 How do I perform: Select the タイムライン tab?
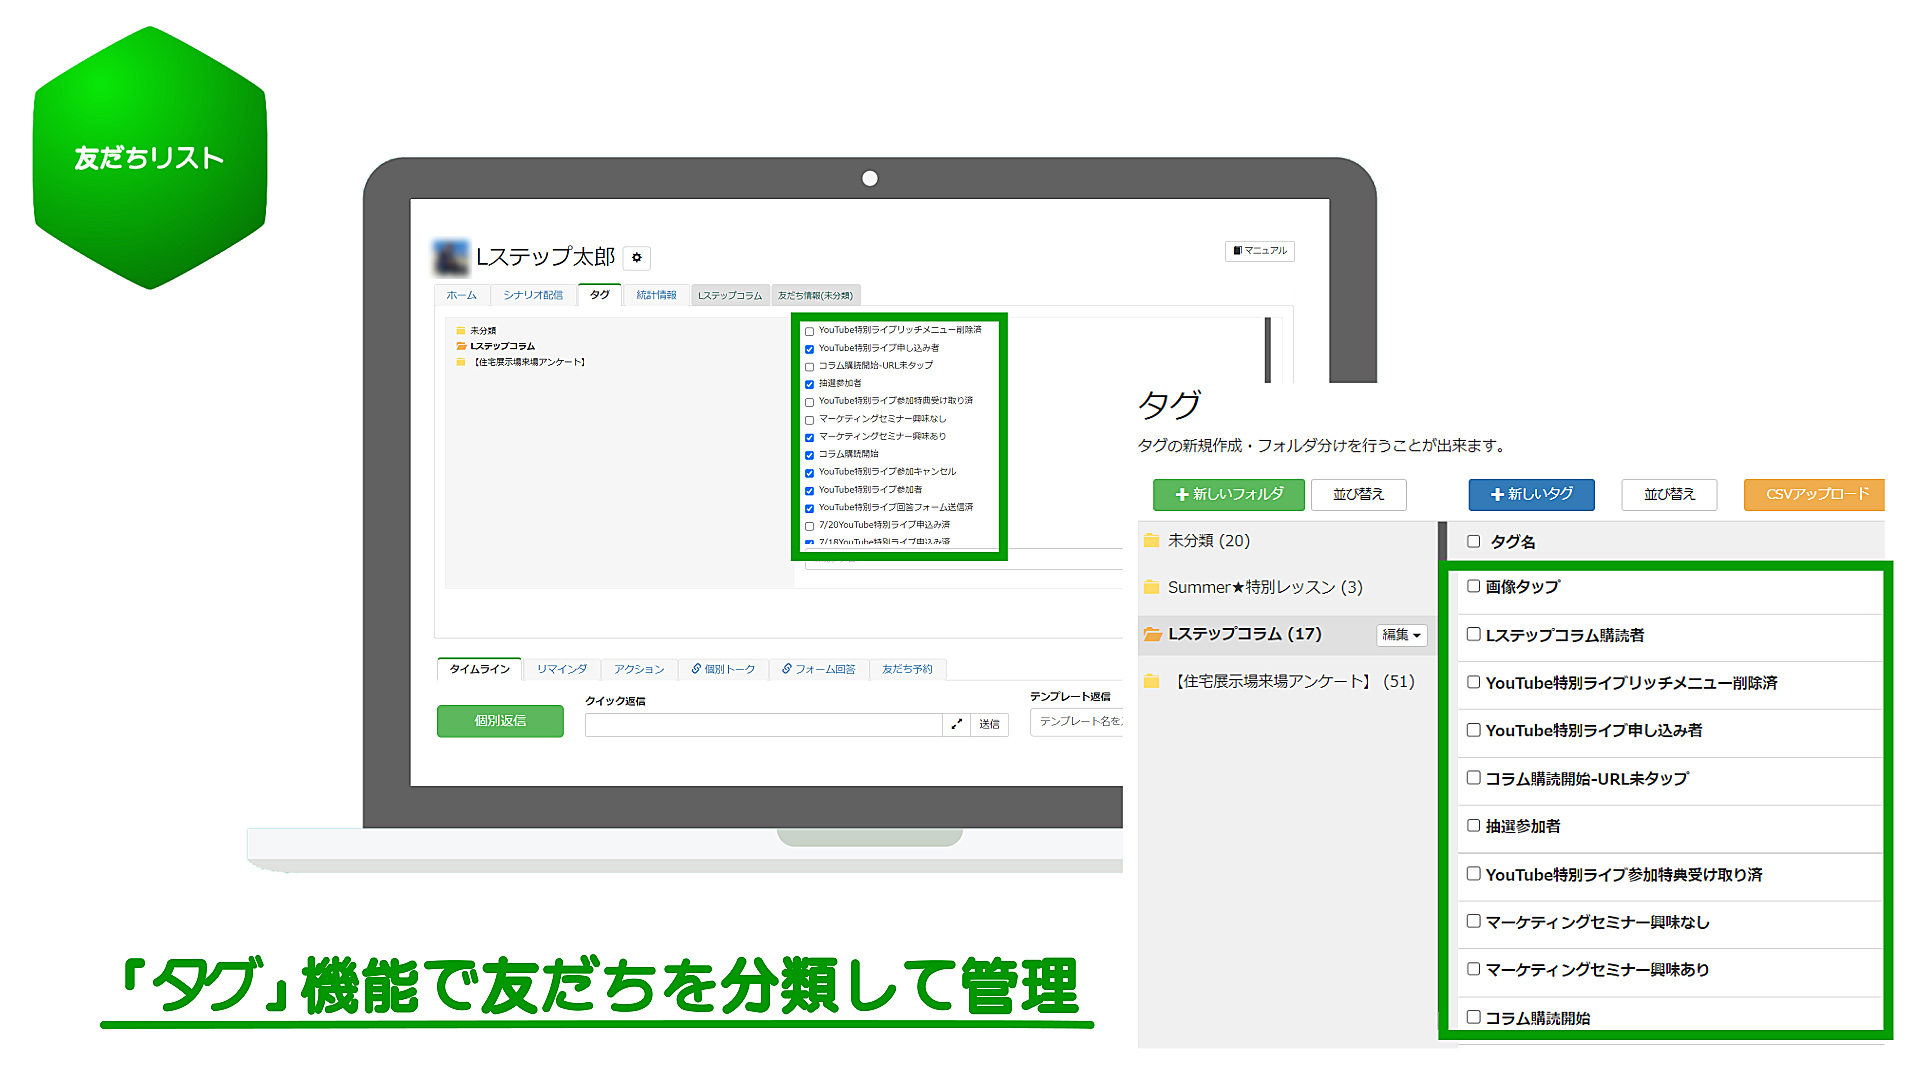click(x=480, y=669)
